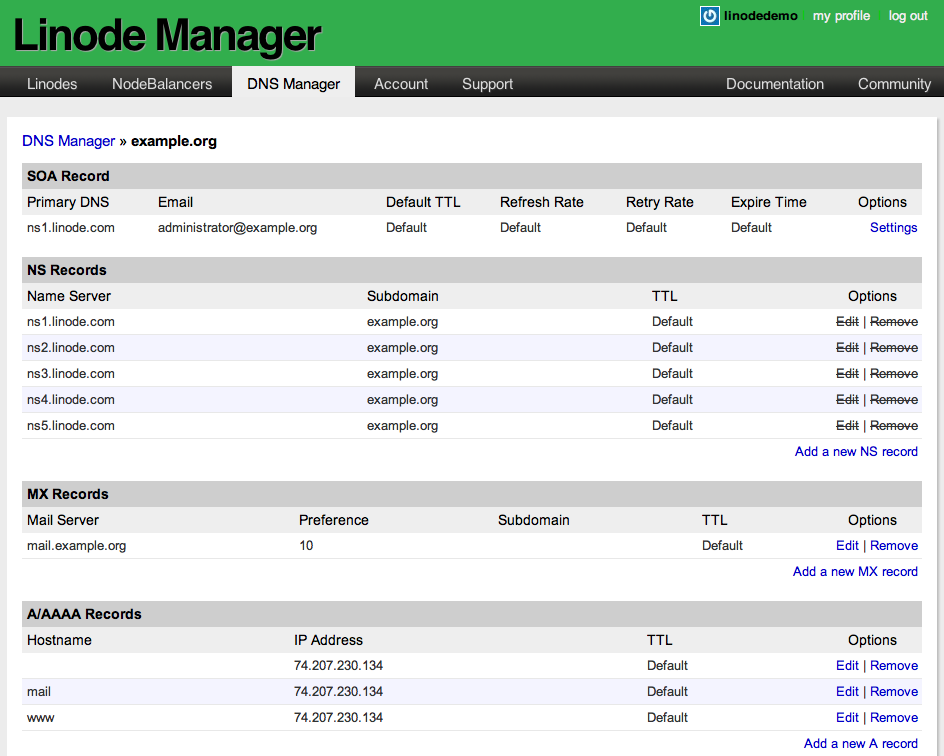Log out of the account
This screenshot has width=944, height=756.
click(908, 16)
